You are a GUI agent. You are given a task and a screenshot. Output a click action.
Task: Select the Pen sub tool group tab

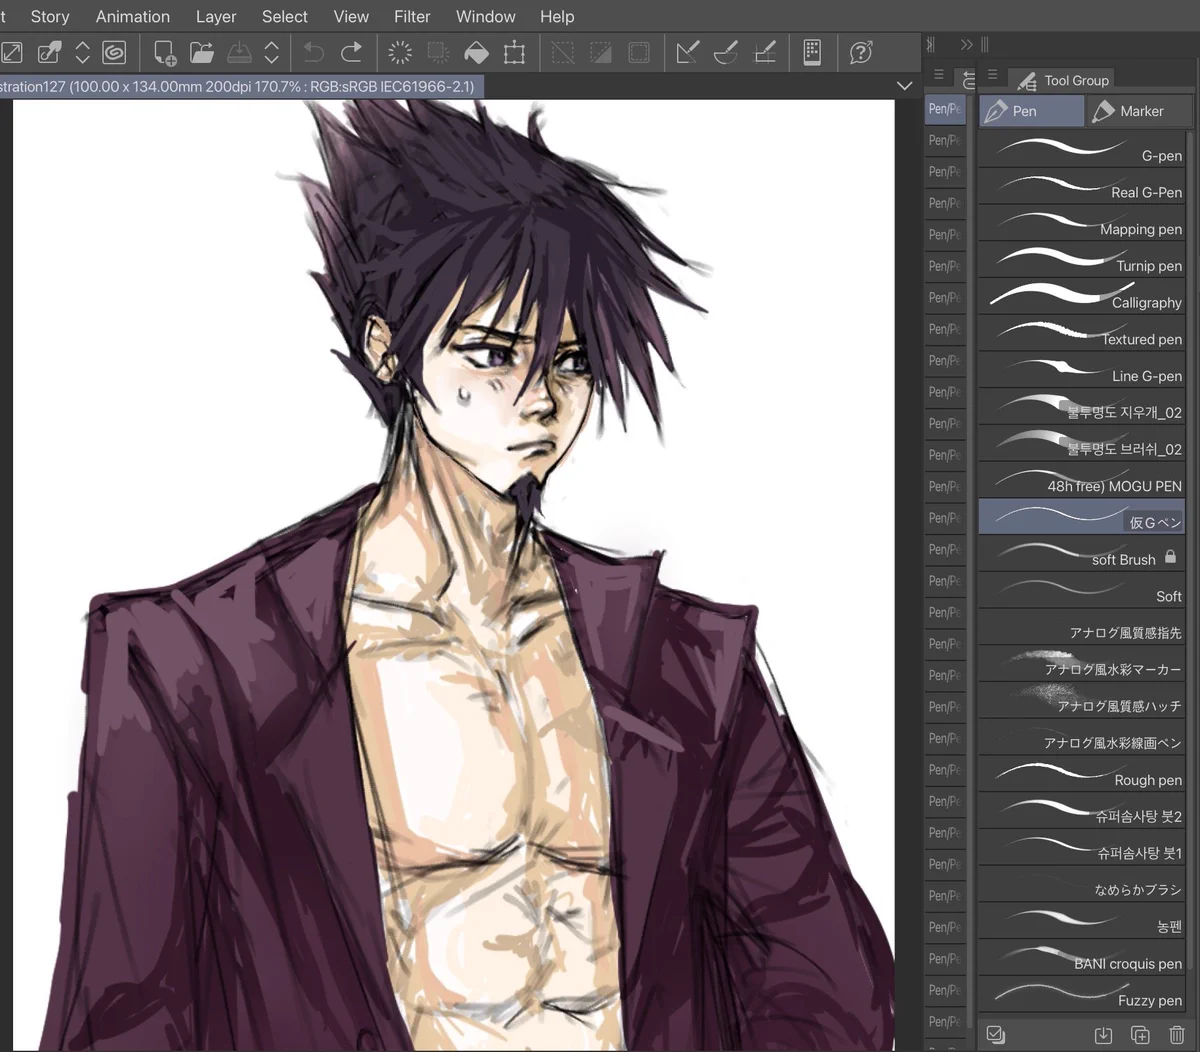[x=1031, y=111]
